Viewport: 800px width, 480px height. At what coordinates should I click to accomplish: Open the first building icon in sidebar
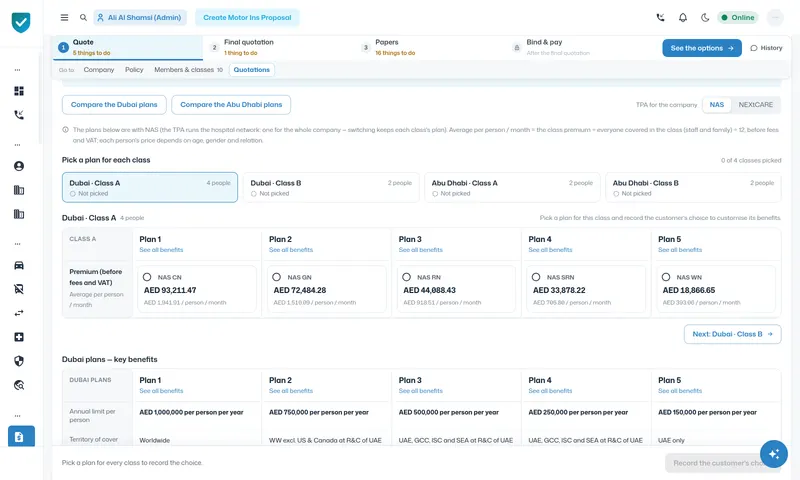coord(19,190)
